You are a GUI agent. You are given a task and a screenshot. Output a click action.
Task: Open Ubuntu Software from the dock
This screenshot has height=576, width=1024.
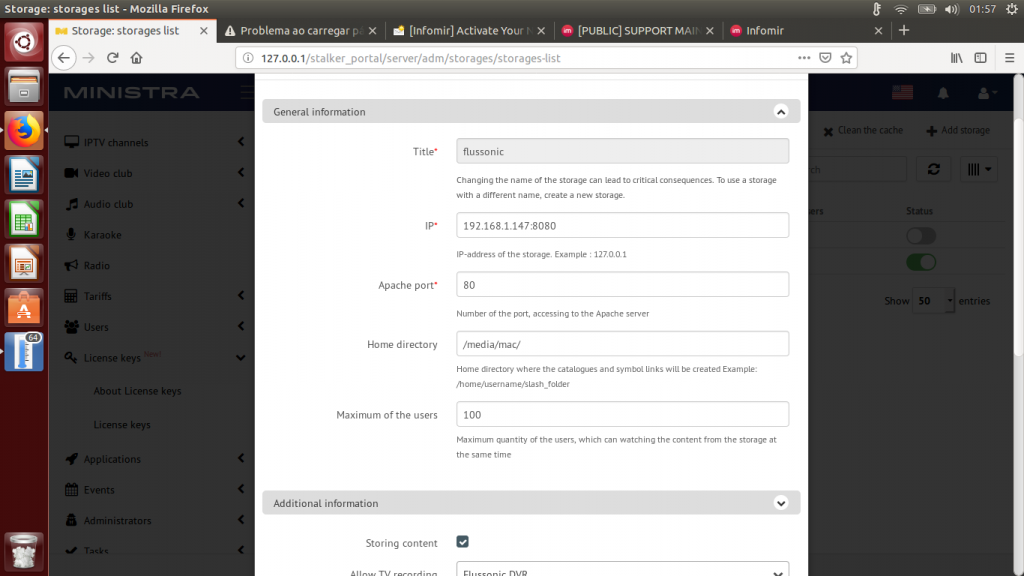point(24,308)
